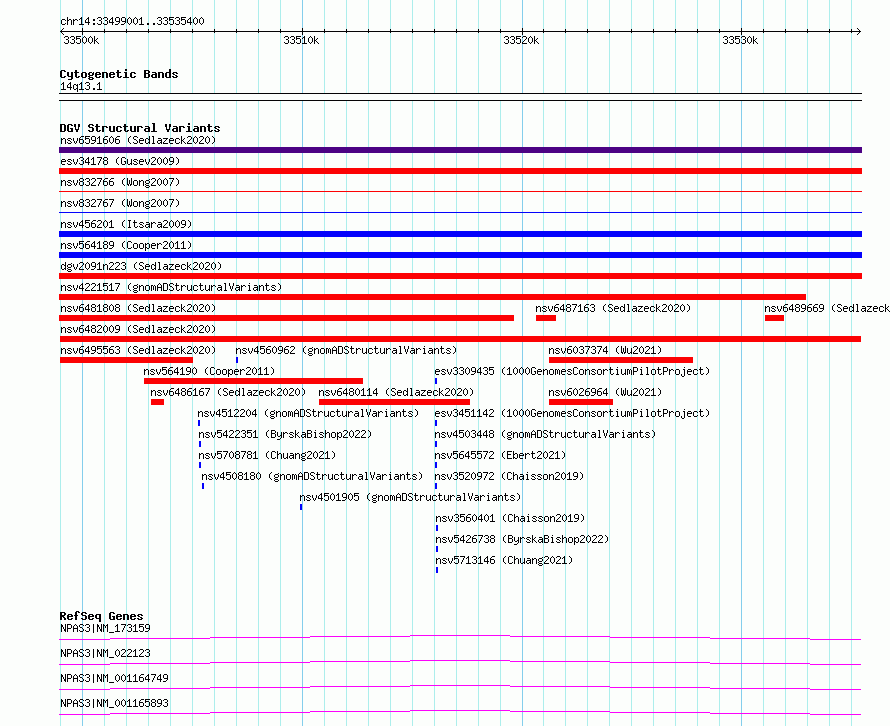Click the 33520k ruler label
This screenshot has width=890, height=726.
click(x=521, y=40)
